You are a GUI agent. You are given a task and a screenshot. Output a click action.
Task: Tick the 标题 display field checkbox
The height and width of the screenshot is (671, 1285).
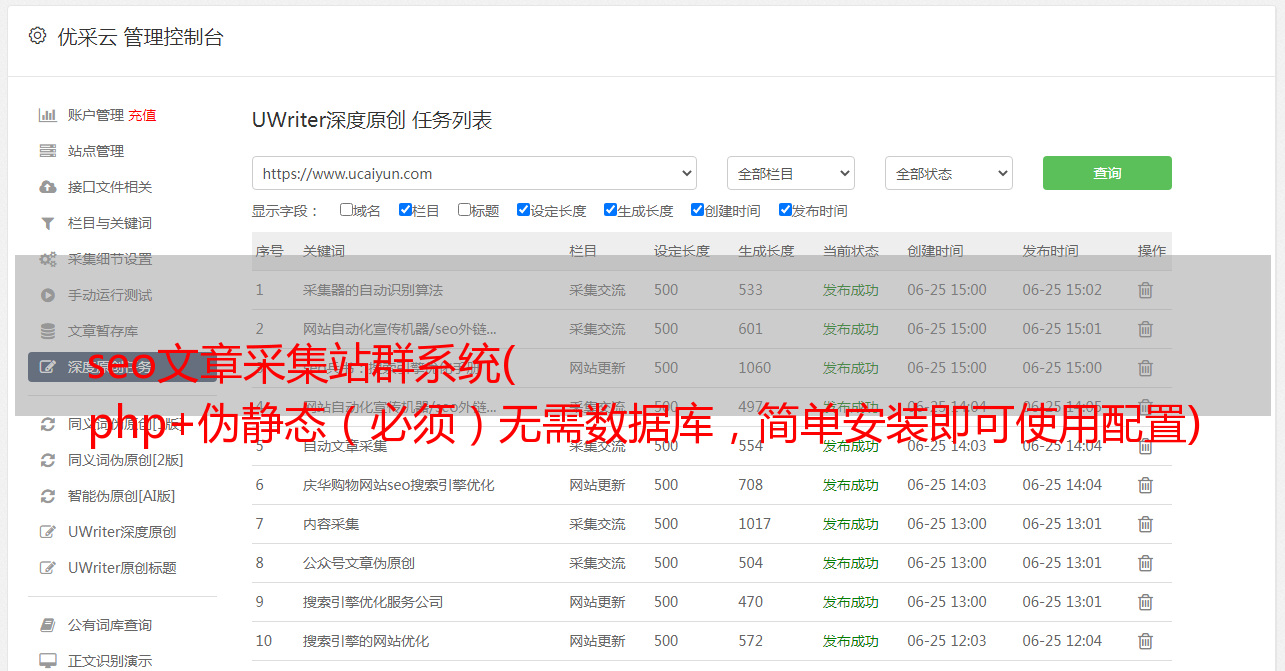pos(464,210)
